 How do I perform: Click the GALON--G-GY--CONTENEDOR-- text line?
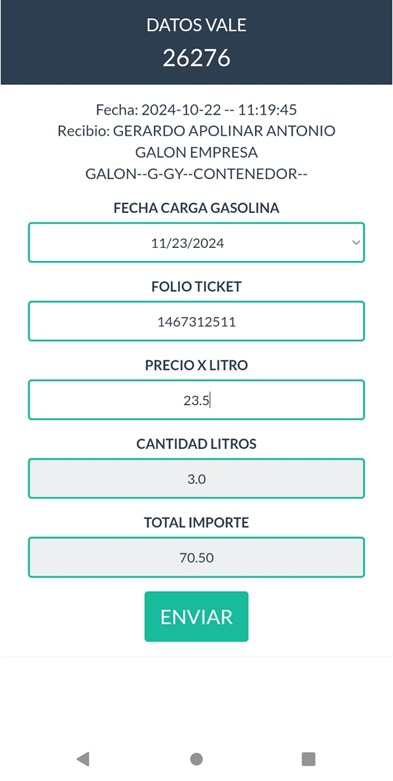pyautogui.click(x=196, y=174)
